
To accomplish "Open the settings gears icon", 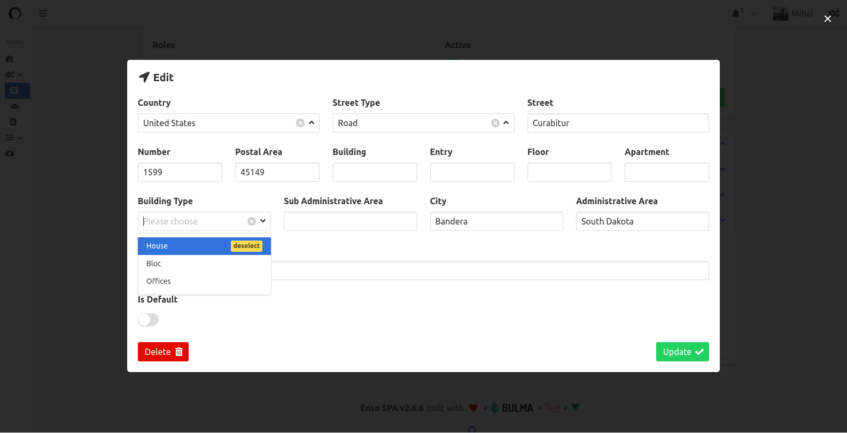I will [x=834, y=14].
